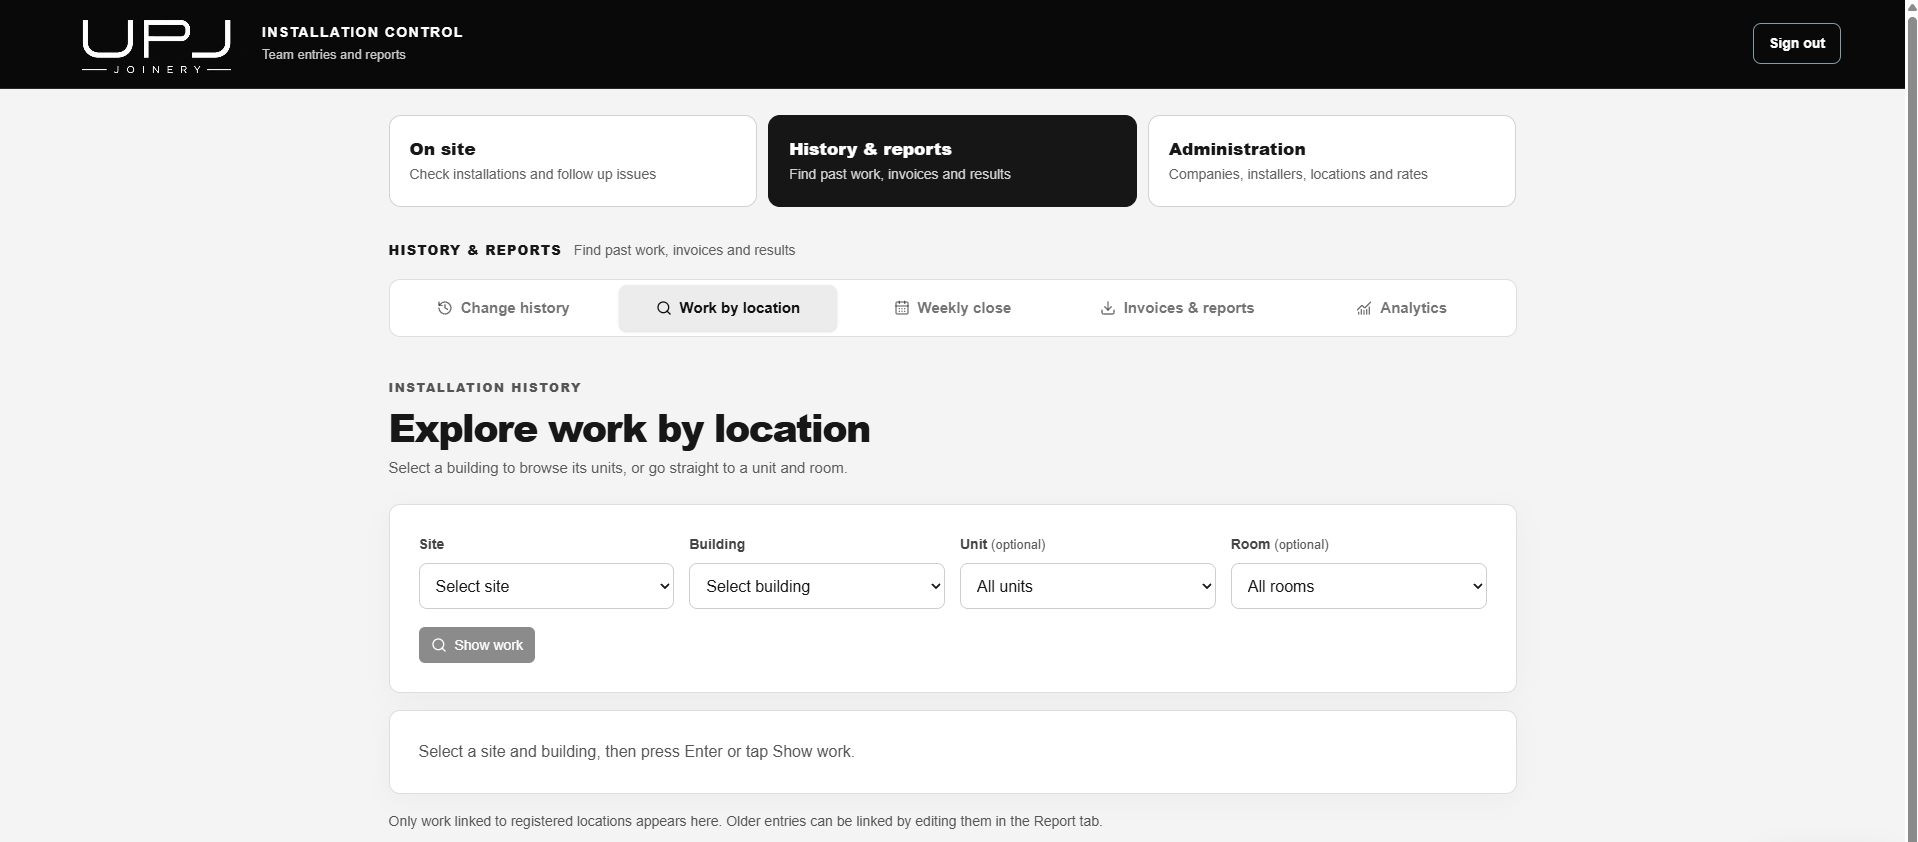
Task: Switch to the On site section
Action: click(573, 161)
